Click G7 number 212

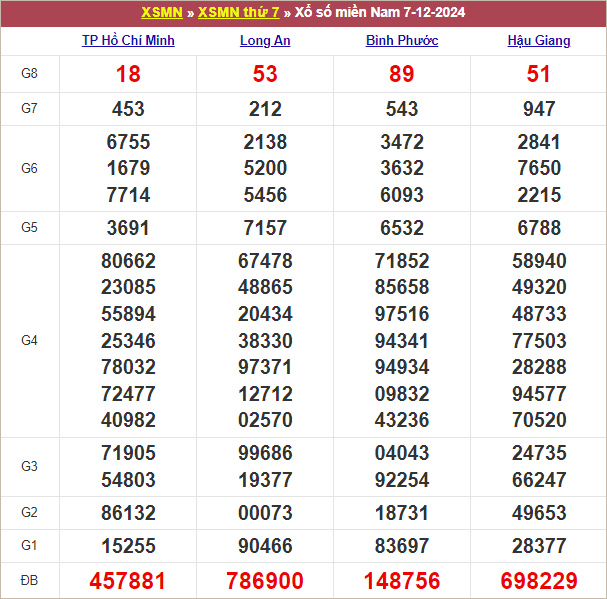tap(265, 109)
